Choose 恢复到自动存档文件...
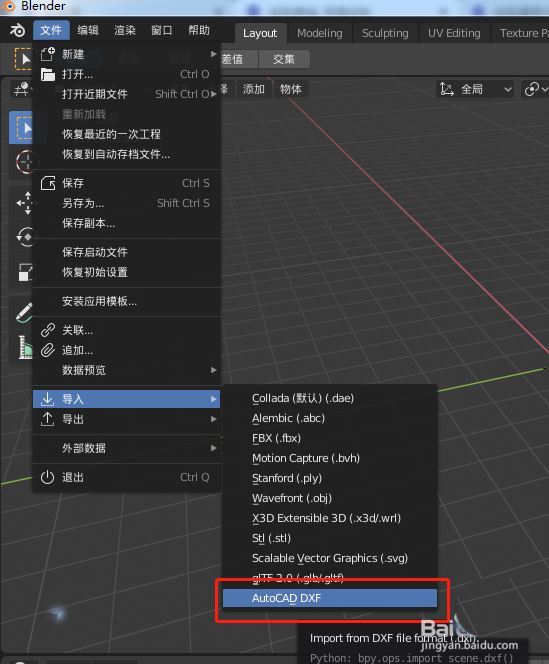 (127, 154)
